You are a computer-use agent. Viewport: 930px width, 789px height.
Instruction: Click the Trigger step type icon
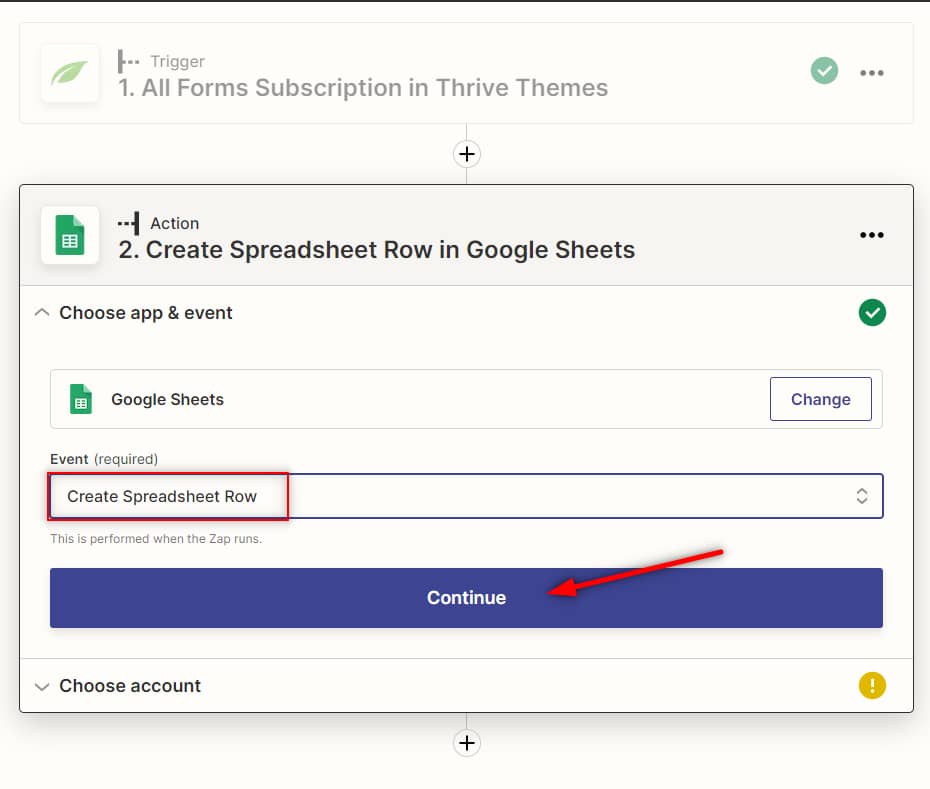(x=128, y=61)
